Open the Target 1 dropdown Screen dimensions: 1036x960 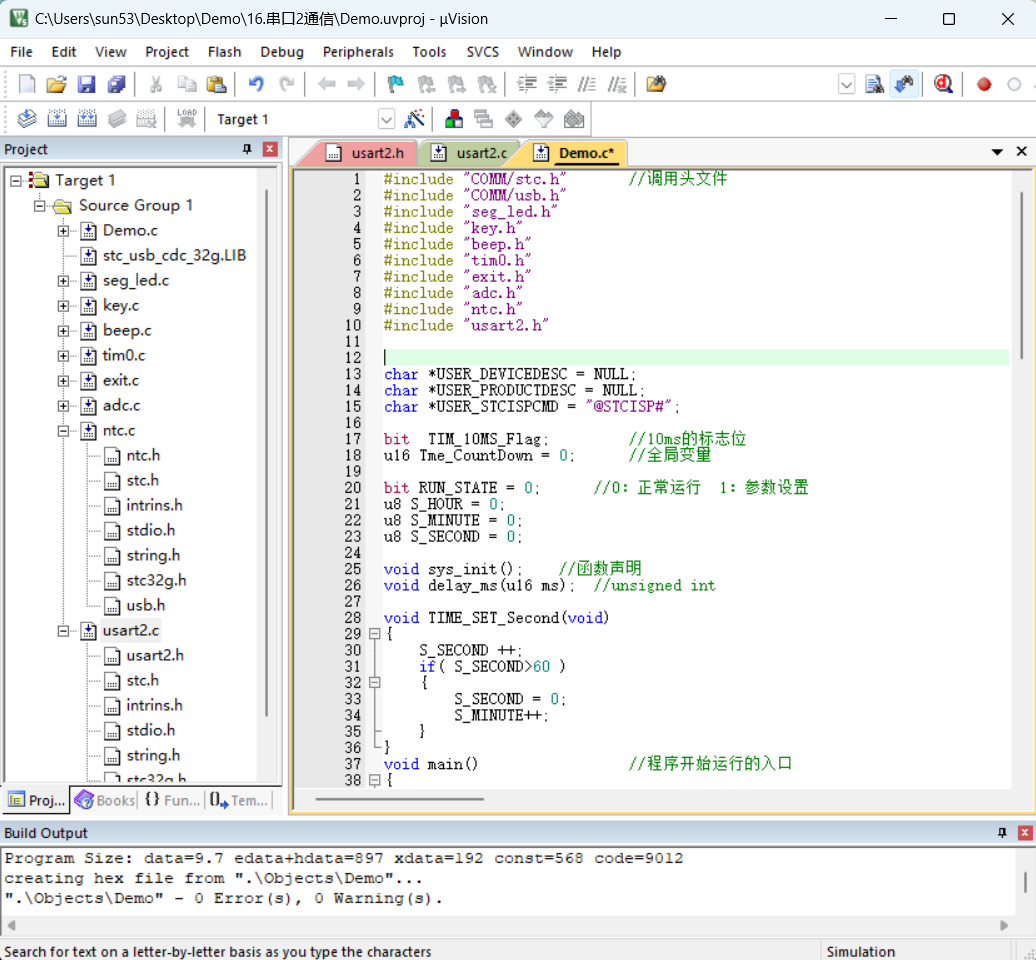click(x=387, y=120)
